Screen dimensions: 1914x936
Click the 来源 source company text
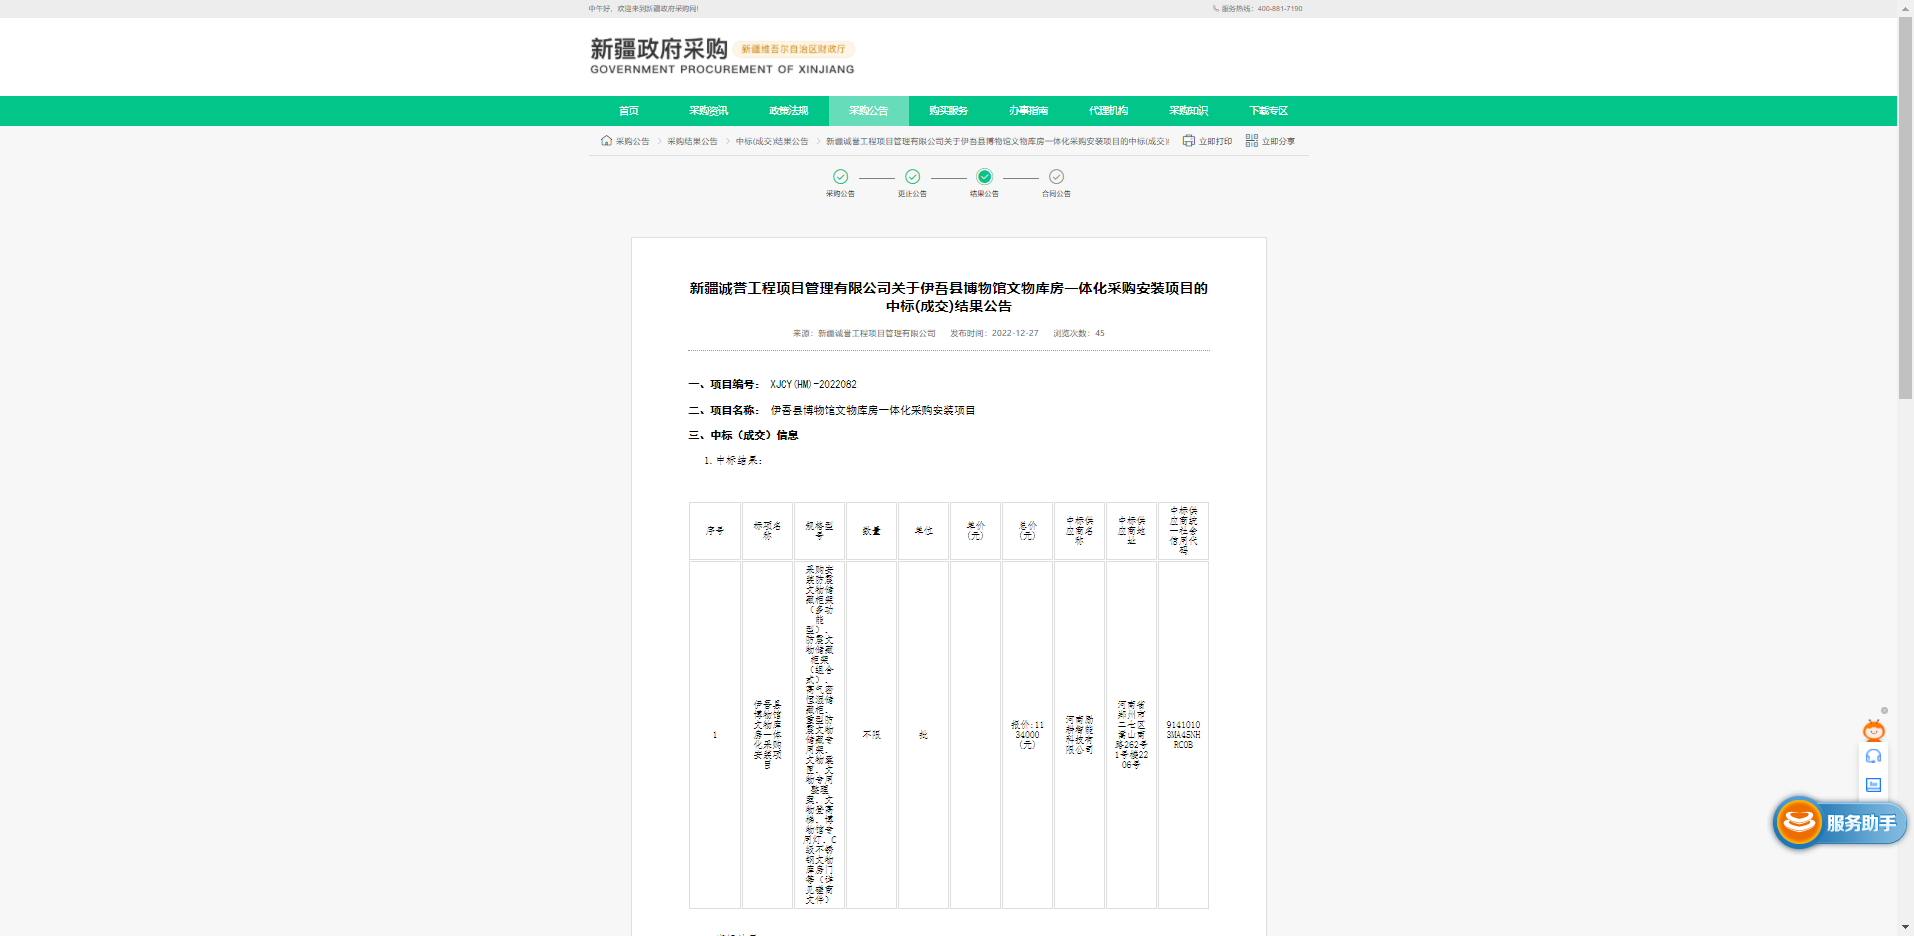(x=864, y=334)
